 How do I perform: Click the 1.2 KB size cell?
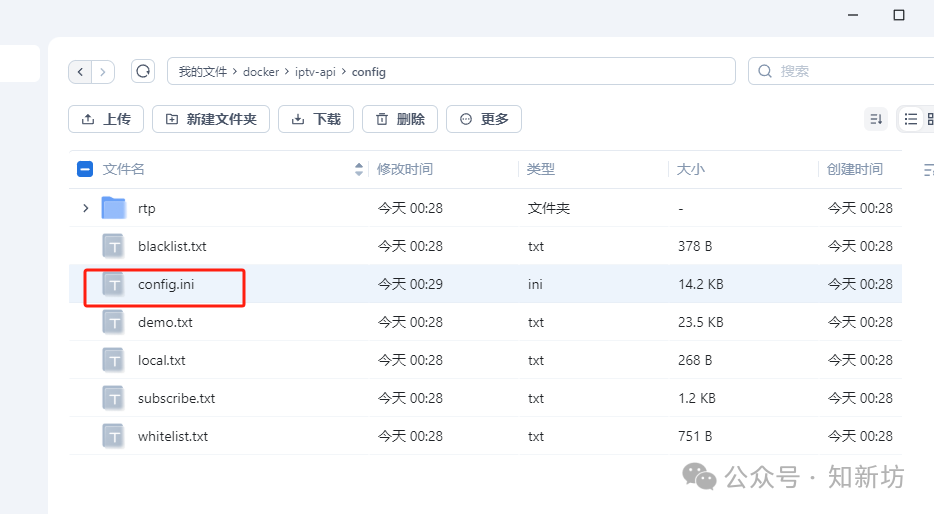click(696, 398)
